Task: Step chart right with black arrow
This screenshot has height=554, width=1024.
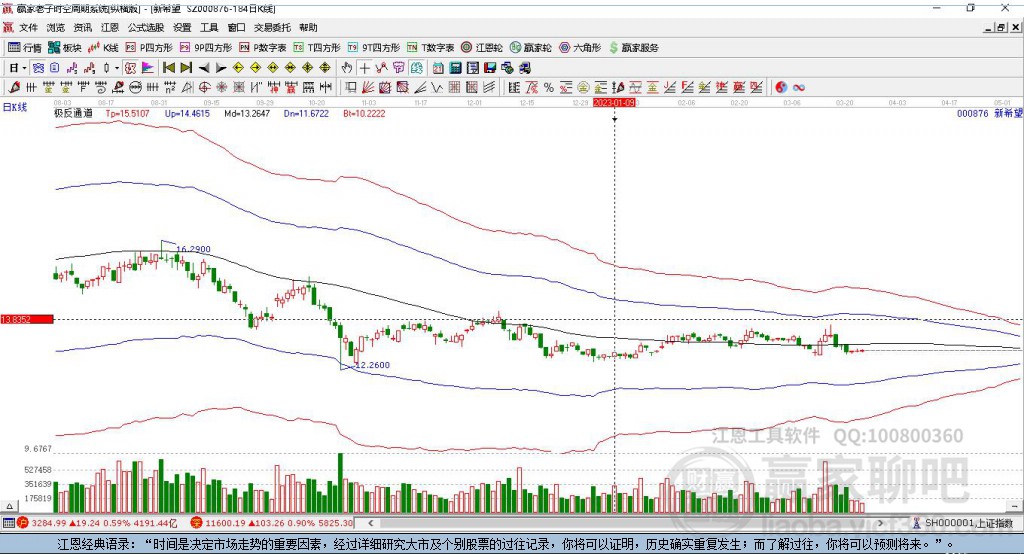Action: click(221, 68)
